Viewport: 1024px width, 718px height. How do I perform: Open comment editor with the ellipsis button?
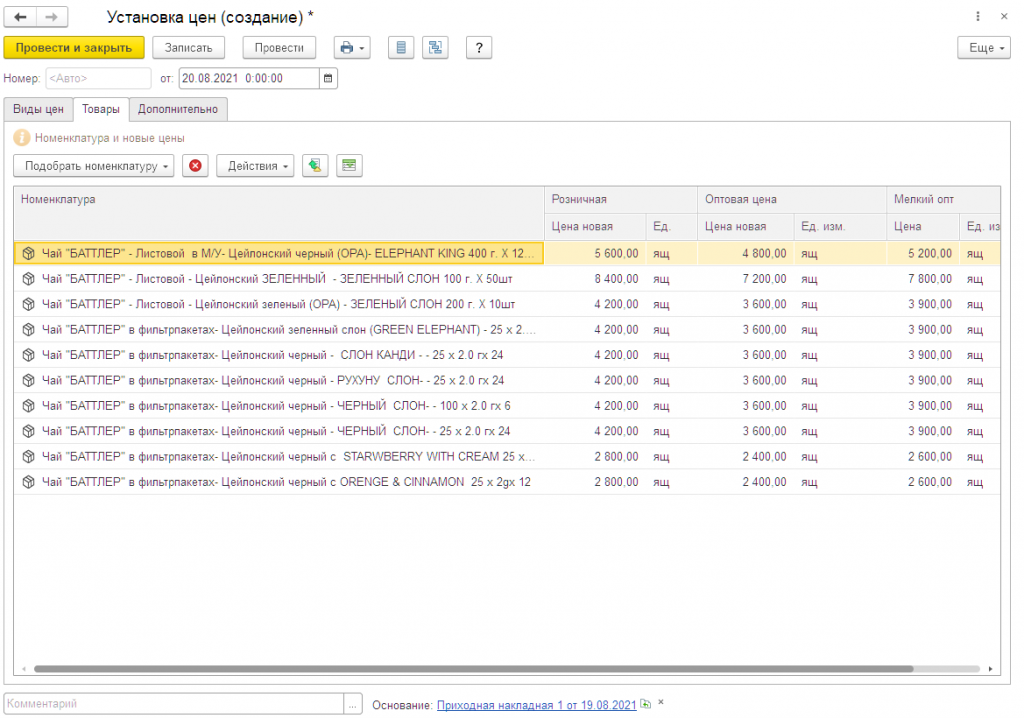coord(353,704)
